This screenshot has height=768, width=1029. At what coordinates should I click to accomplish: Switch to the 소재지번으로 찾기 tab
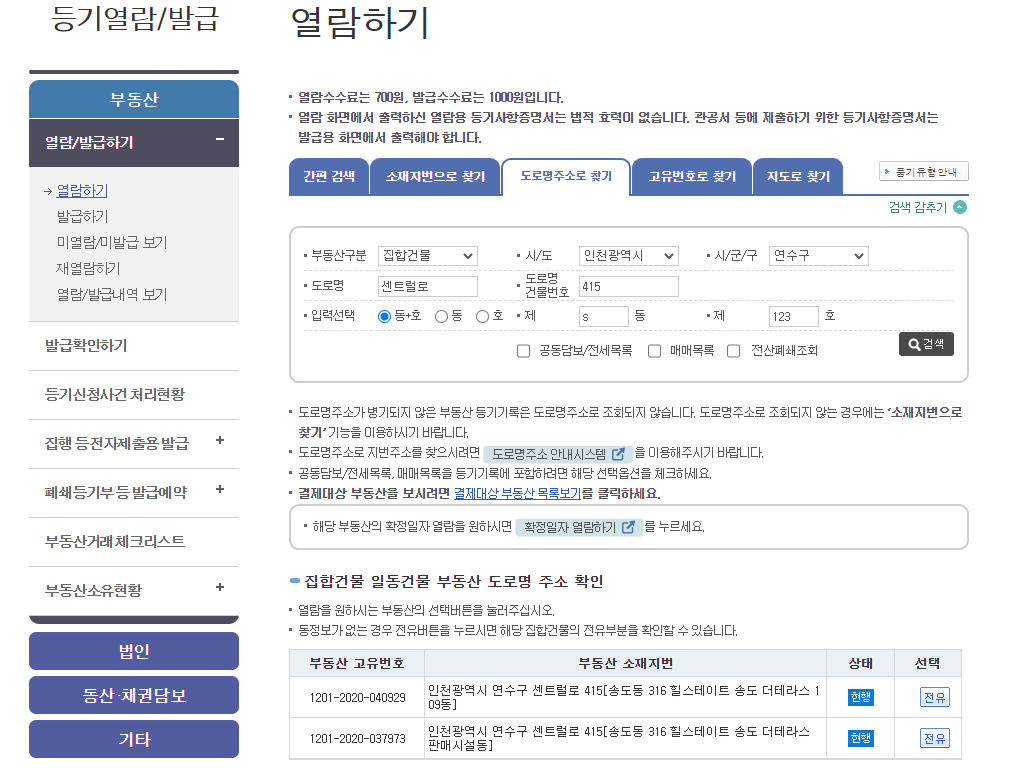point(435,176)
